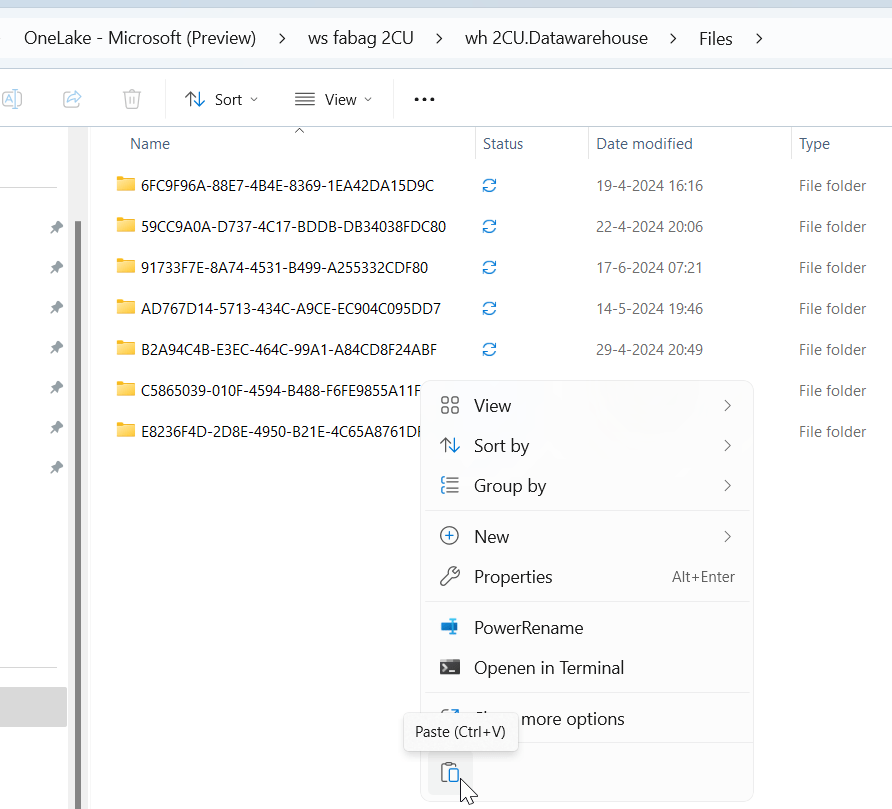Viewport: 892px width, 809px height.
Task: Click the Name column header
Action: (150, 144)
